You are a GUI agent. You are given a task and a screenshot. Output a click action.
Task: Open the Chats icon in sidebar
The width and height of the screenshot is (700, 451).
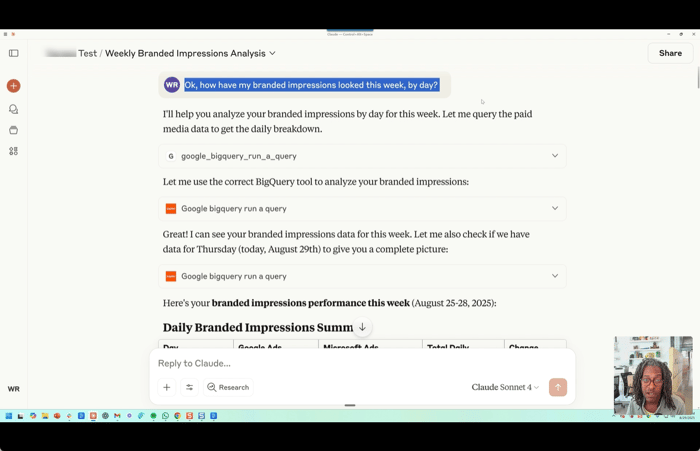(14, 109)
